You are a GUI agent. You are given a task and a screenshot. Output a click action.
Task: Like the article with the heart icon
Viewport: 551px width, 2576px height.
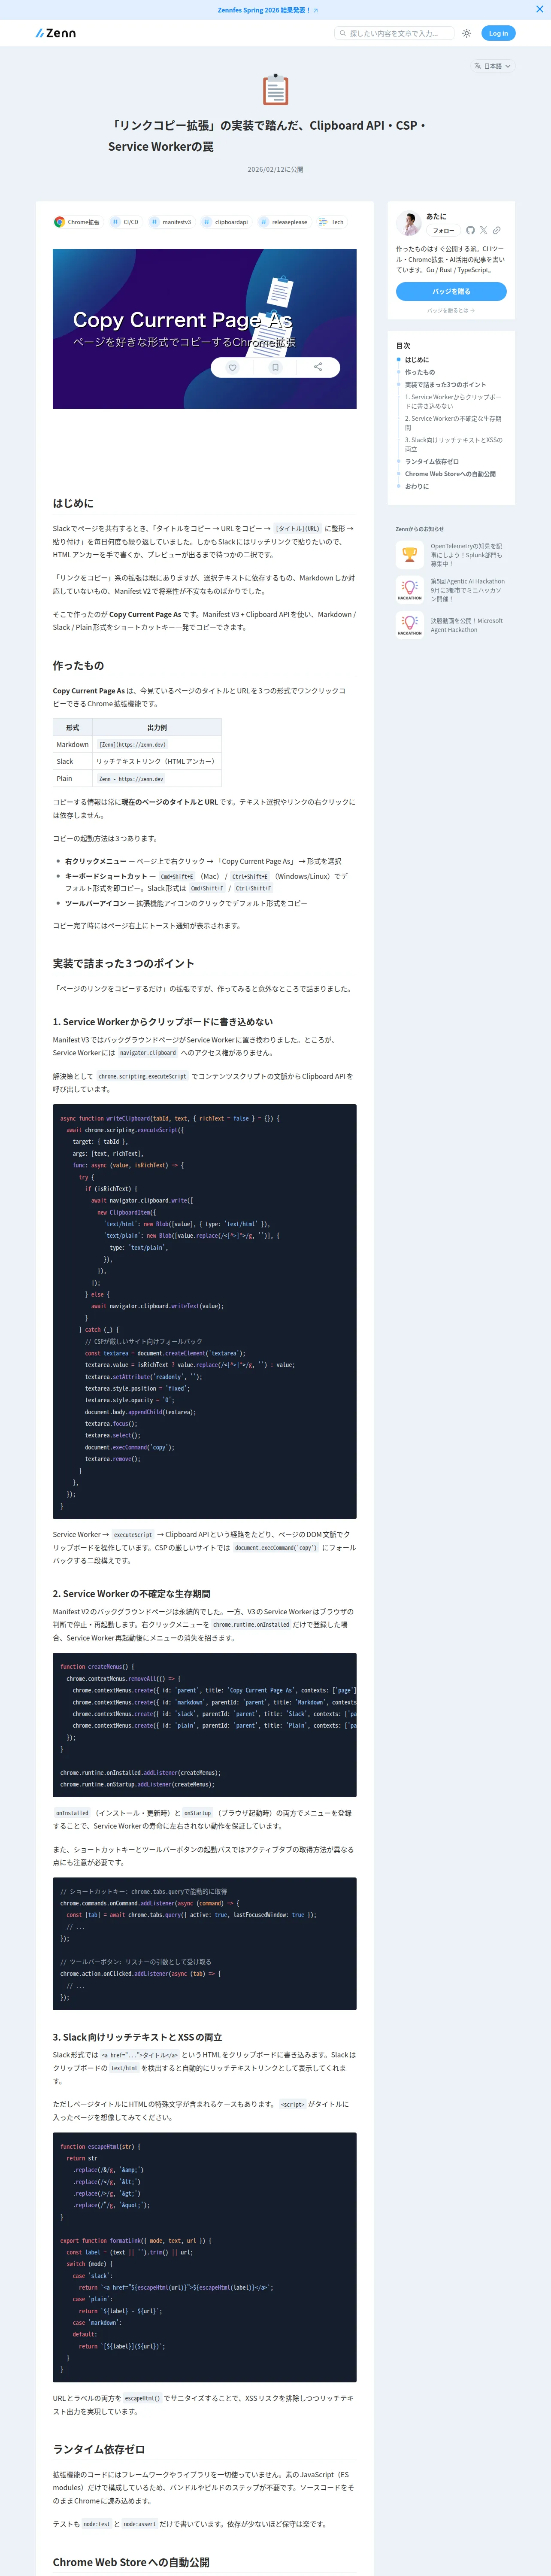click(x=232, y=367)
